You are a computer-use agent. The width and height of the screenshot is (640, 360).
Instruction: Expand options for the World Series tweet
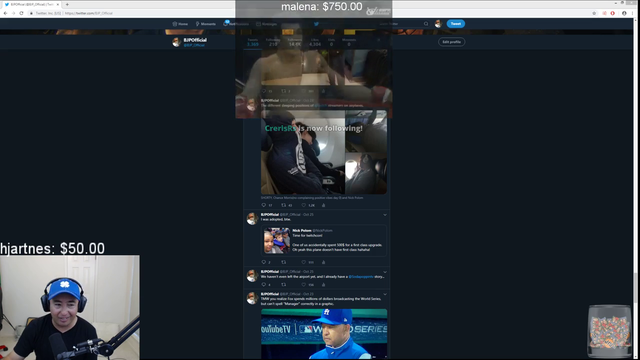(x=385, y=294)
